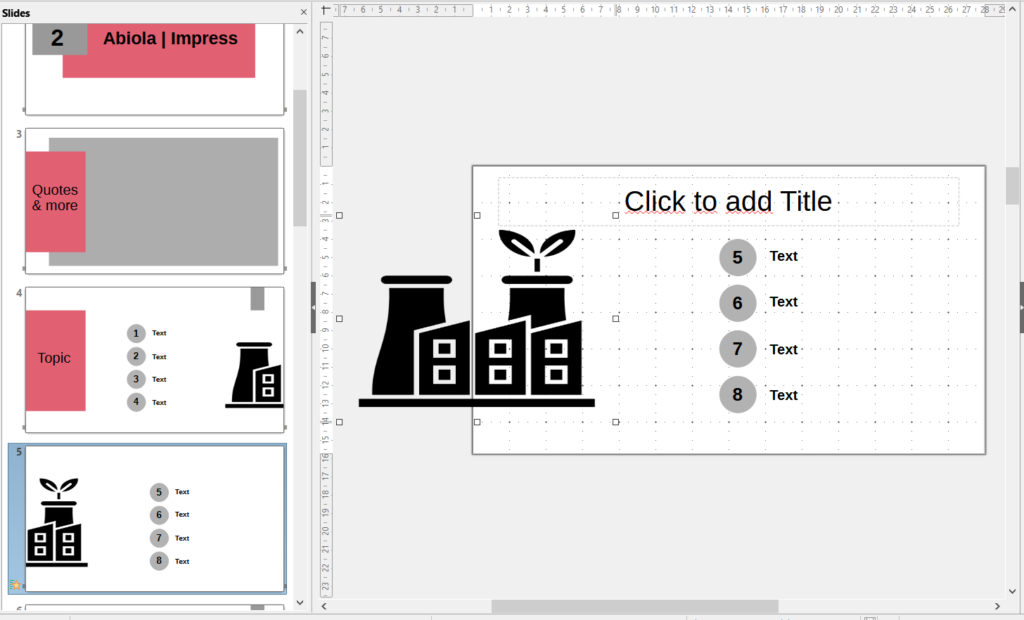Click the horizontal scrollbar right arrow
Viewport: 1024px width, 620px height.
pos(998,606)
